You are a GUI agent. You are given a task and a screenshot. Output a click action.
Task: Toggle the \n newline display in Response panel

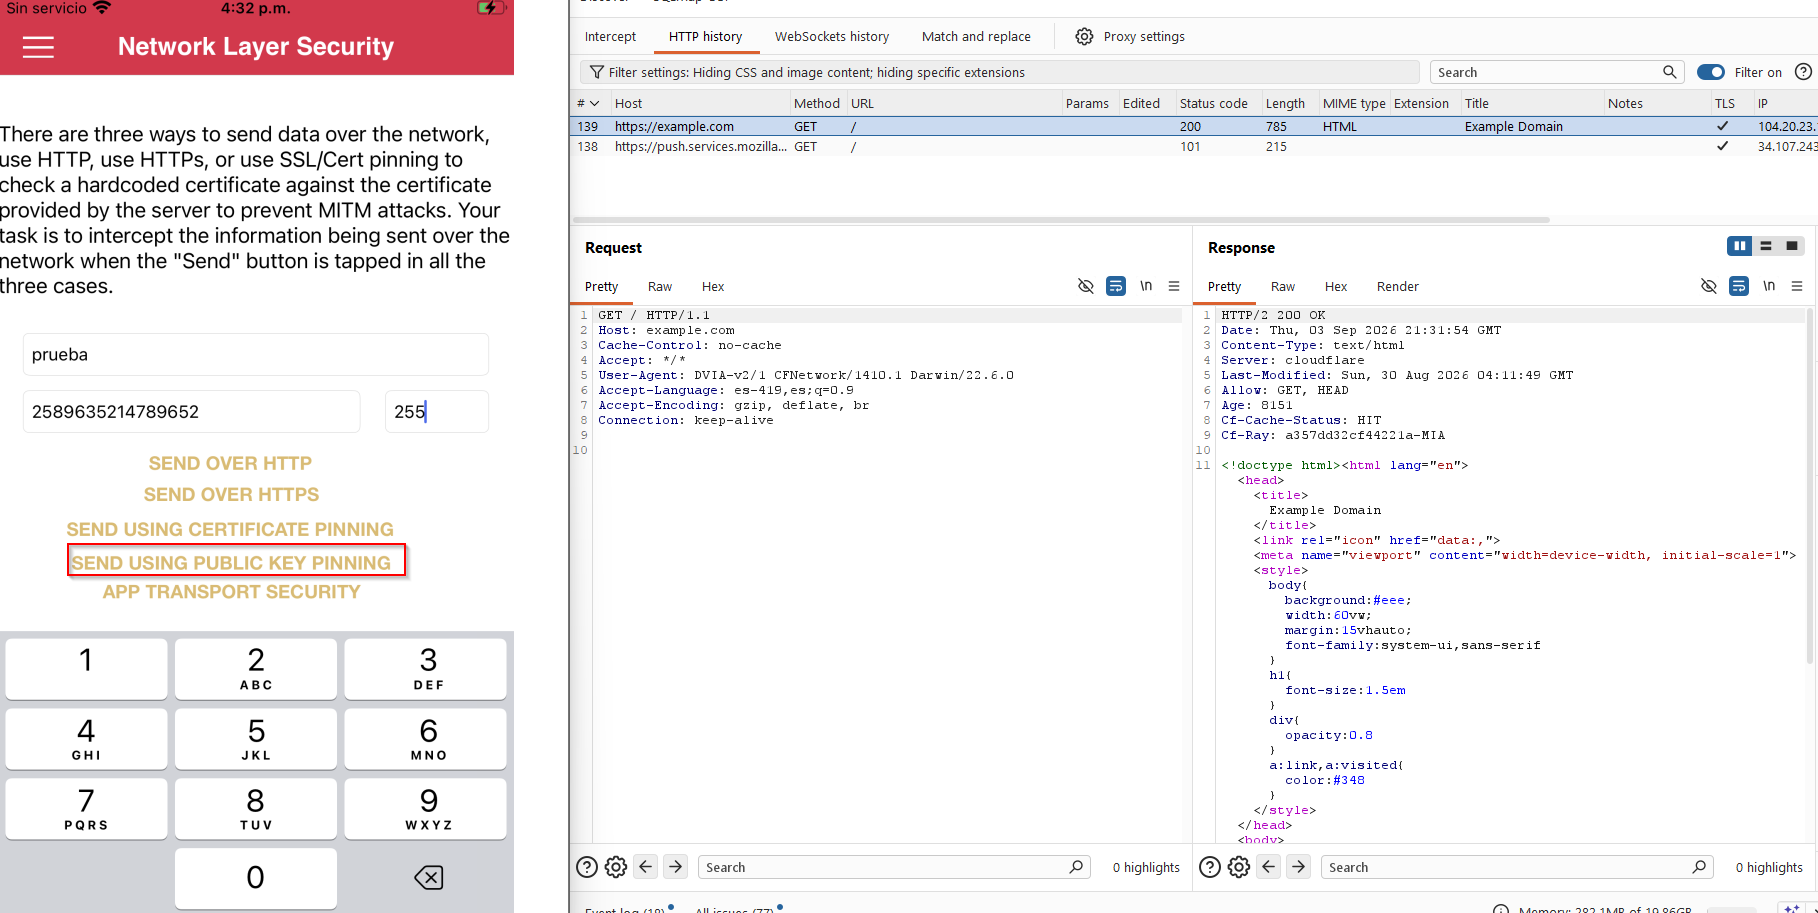point(1769,286)
